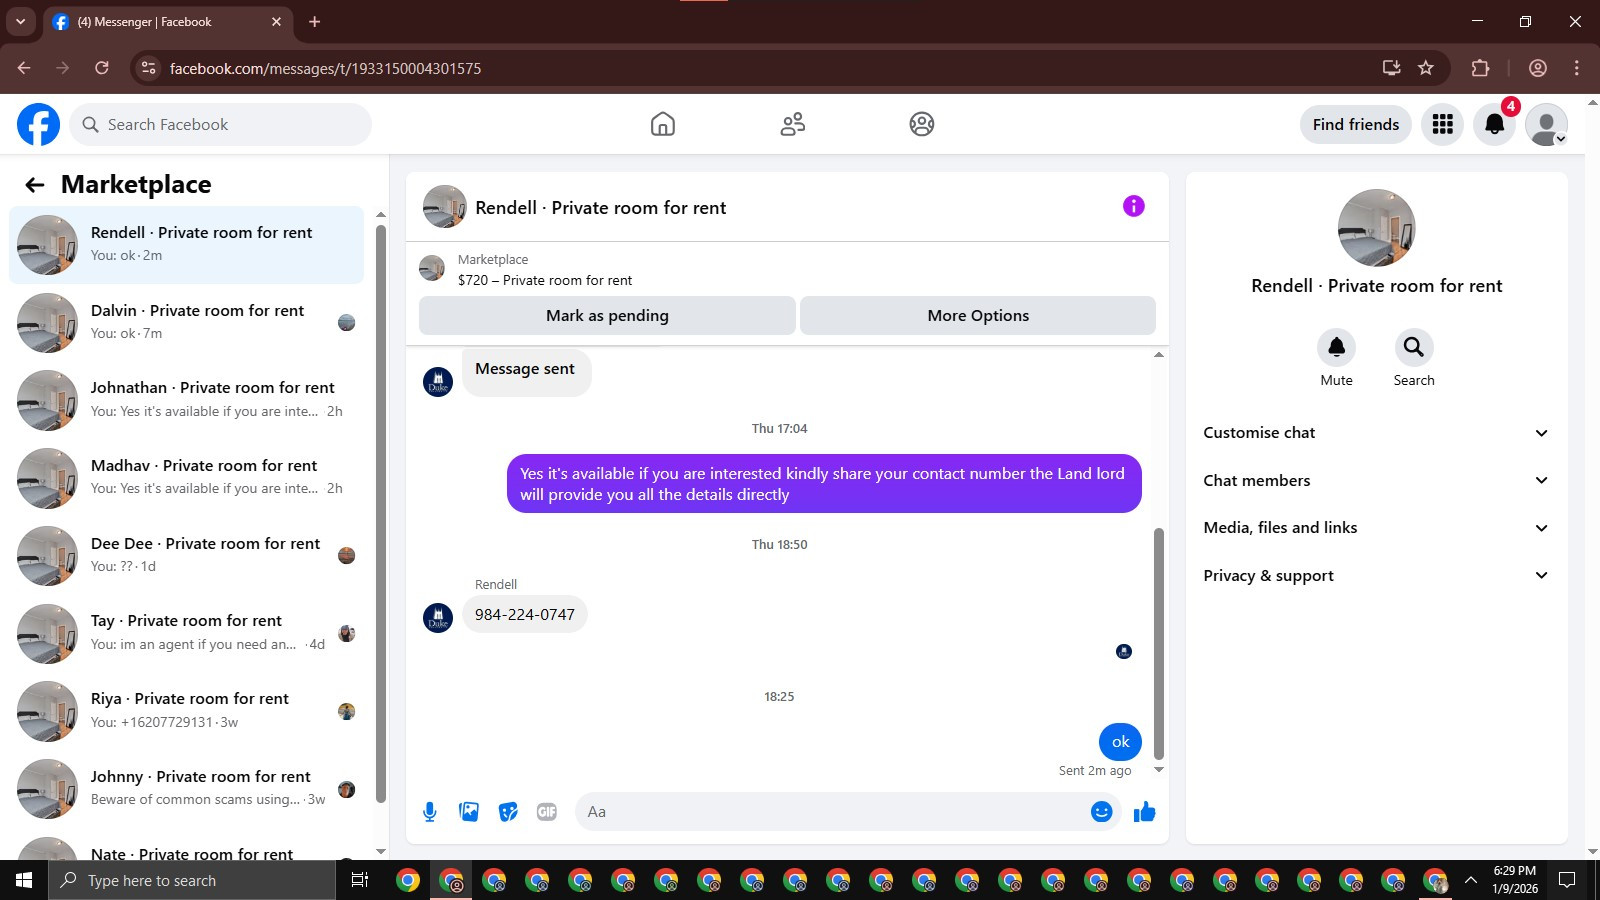Open the Menu grid icon

tap(1442, 125)
